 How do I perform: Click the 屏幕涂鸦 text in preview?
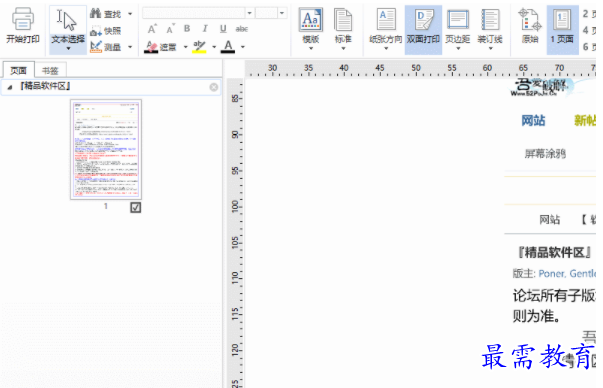(x=545, y=154)
